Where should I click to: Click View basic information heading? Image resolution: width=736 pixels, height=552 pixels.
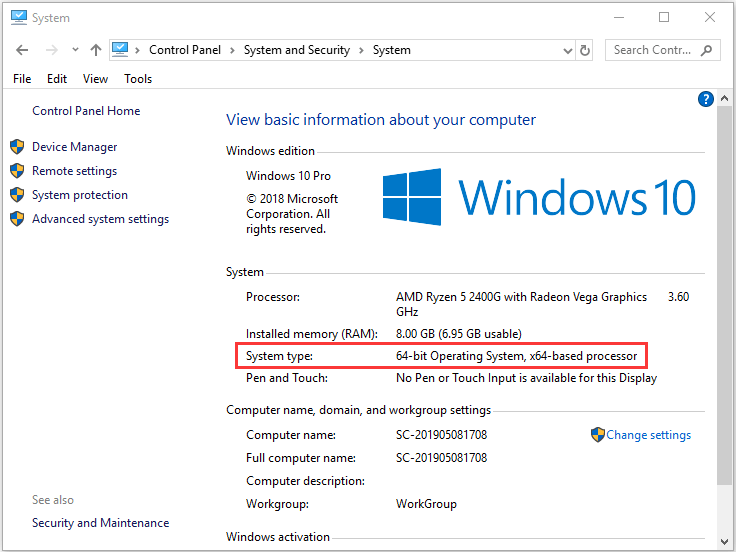point(381,120)
